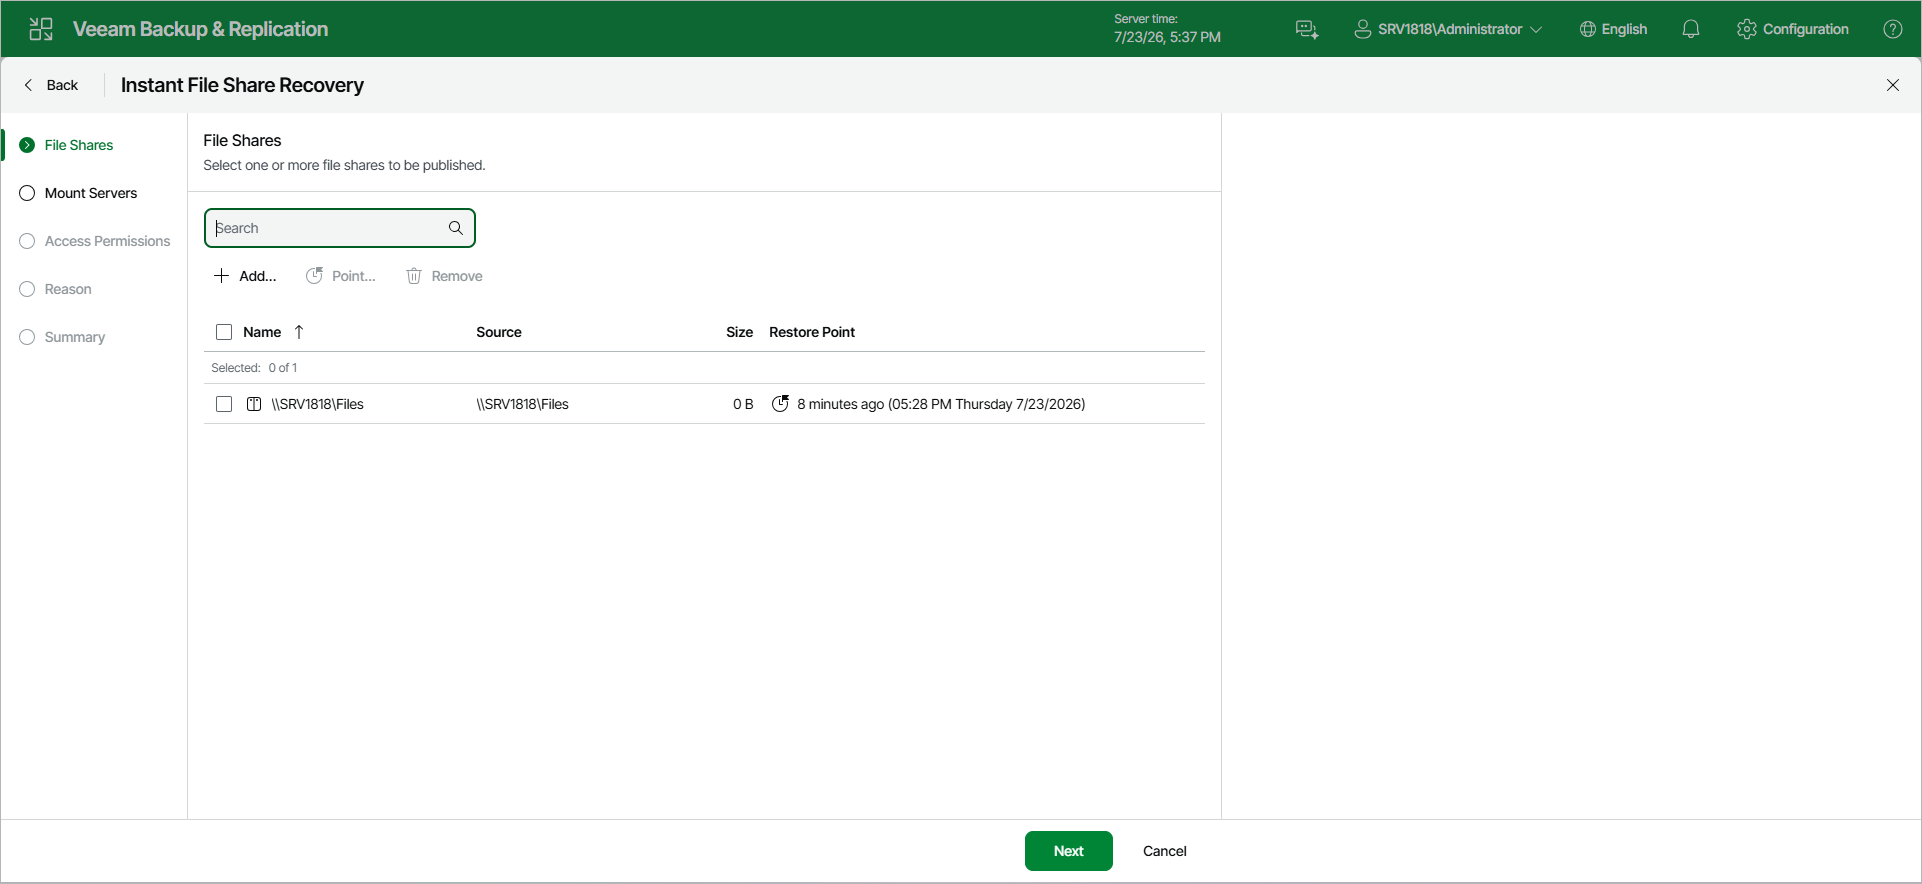Image resolution: width=1922 pixels, height=884 pixels.
Task: Click the \\SRV1818\Files name cell
Action: point(317,404)
